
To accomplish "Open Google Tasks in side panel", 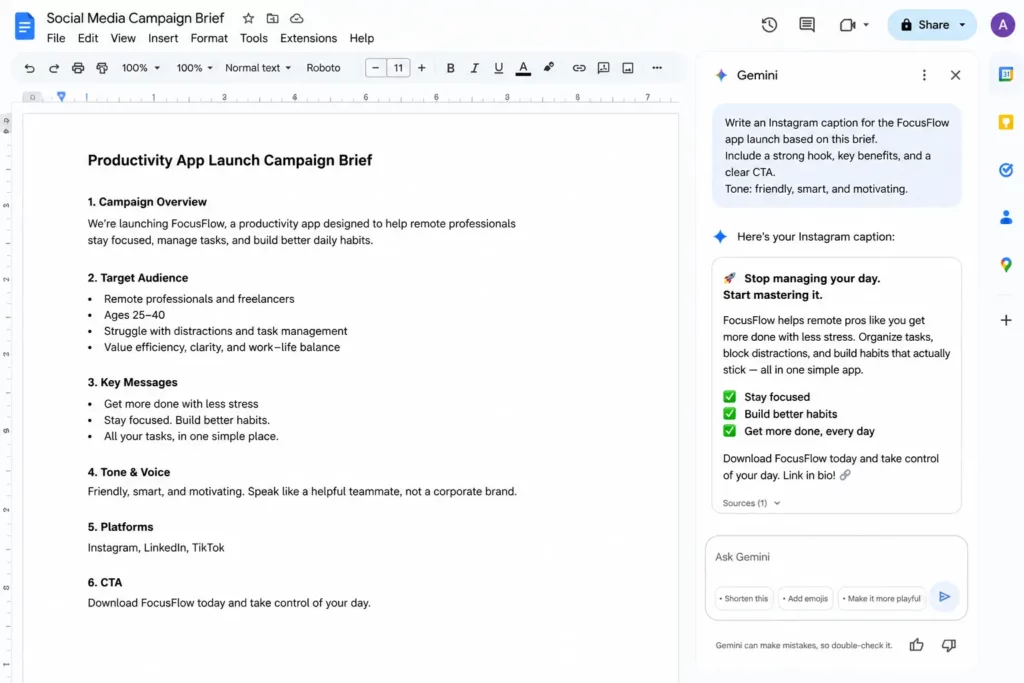I will point(1006,170).
